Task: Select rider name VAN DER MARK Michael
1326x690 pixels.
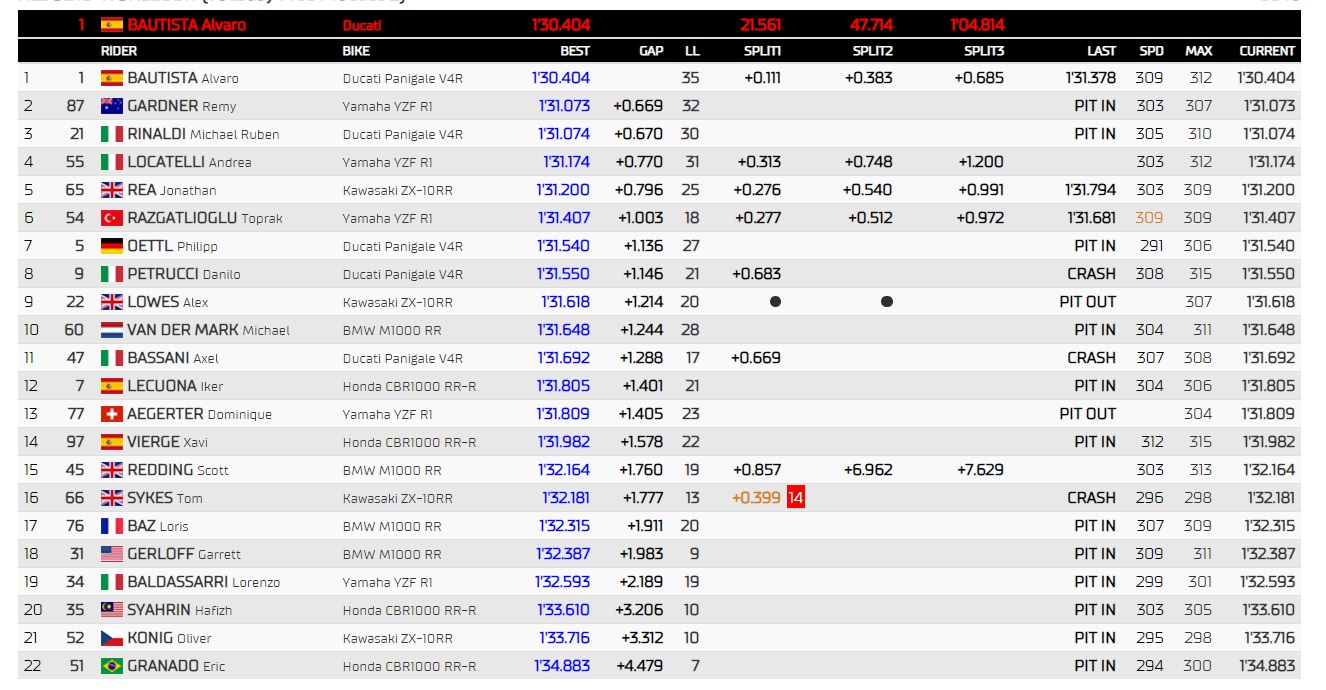Action: coord(209,330)
